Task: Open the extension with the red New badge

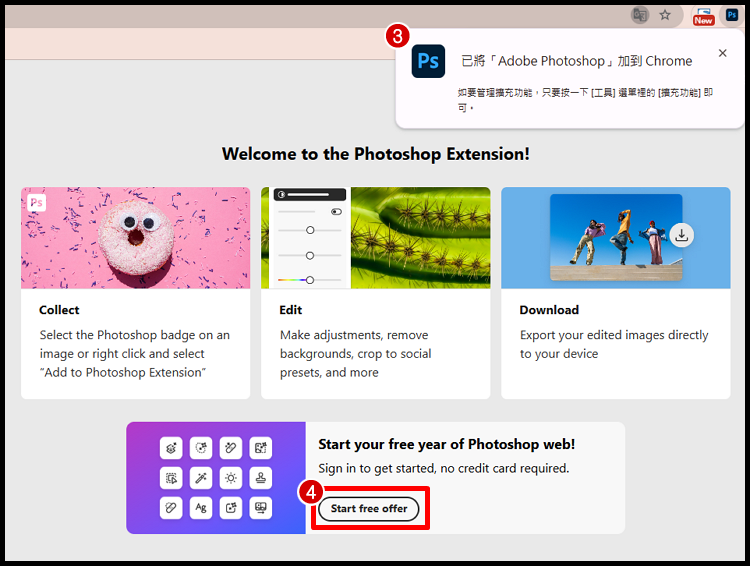Action: point(704,16)
